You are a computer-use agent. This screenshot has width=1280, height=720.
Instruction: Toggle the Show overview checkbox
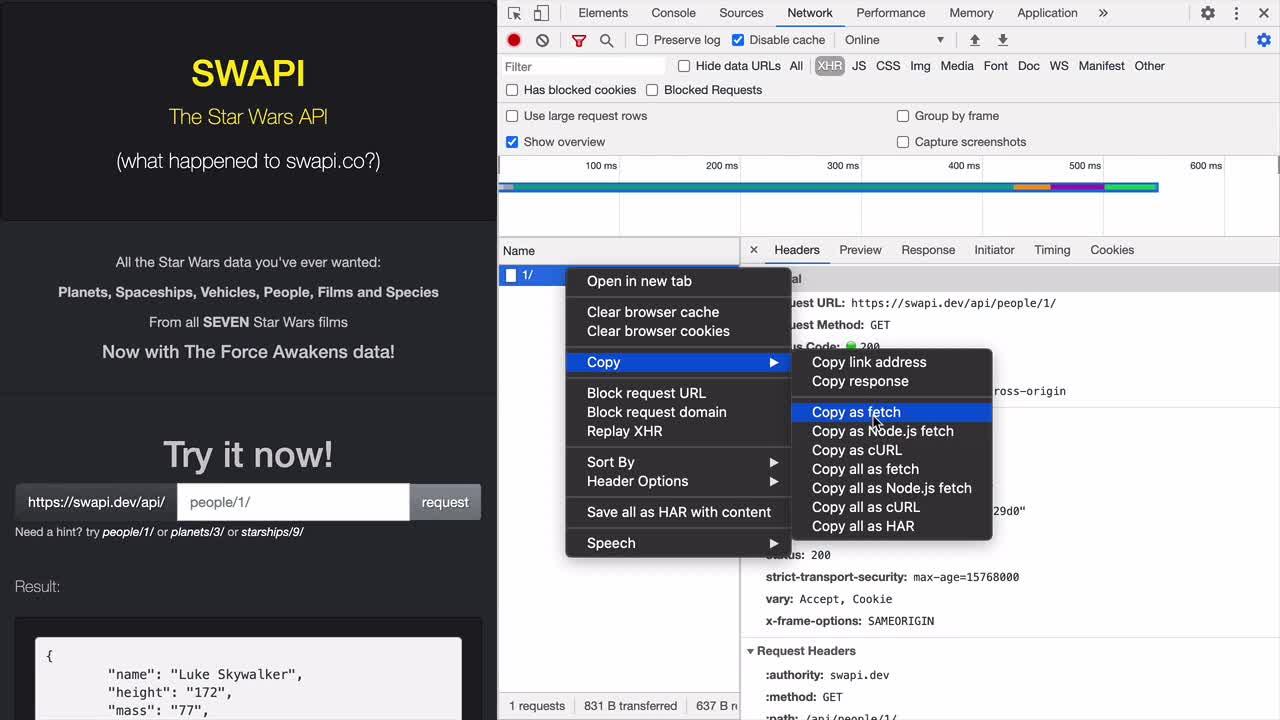point(512,142)
